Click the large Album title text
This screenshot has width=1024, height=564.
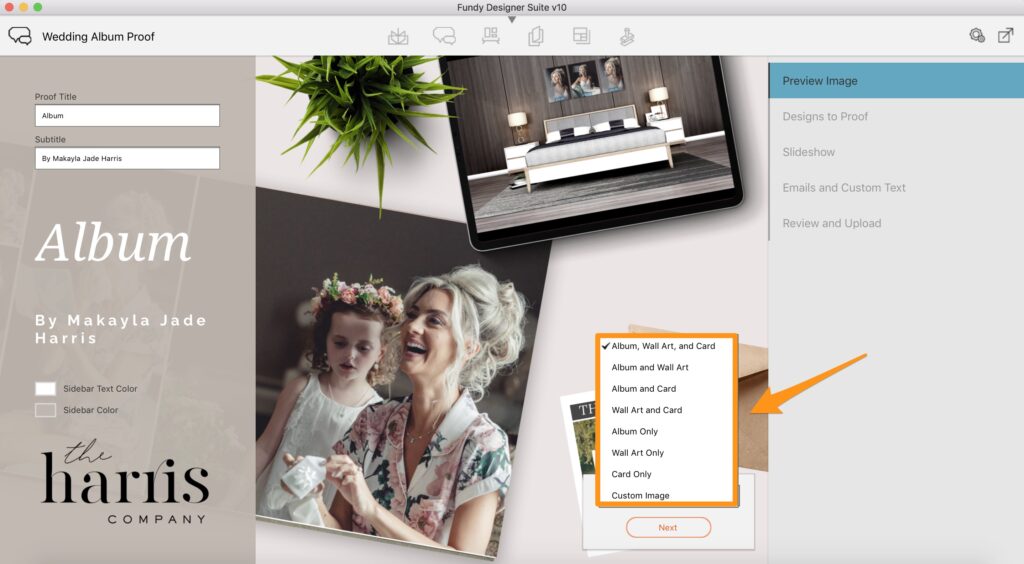(x=113, y=242)
